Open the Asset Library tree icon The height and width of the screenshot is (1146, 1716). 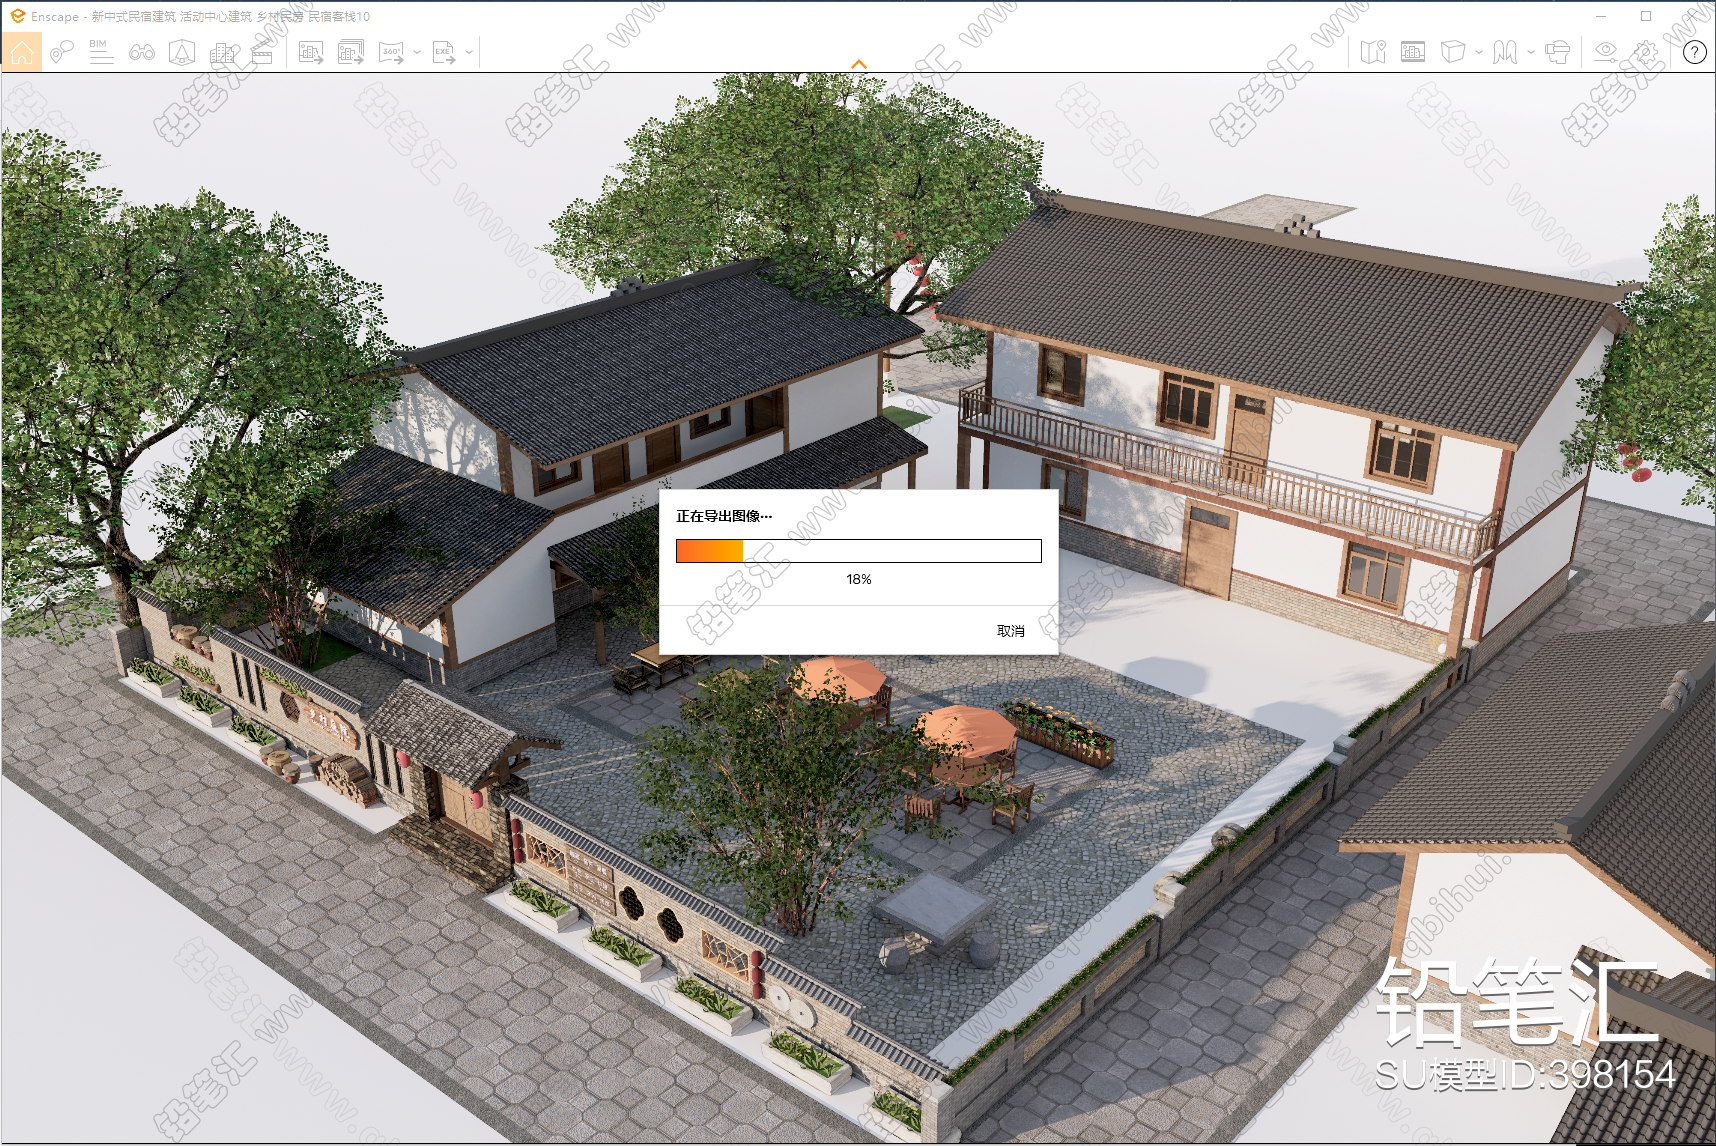(181, 52)
